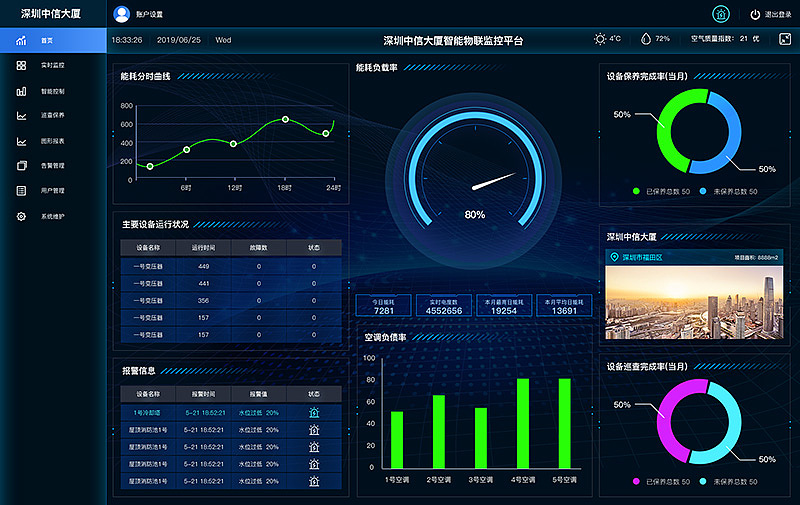Click the bar-column icon beside 智能控制

click(21, 91)
